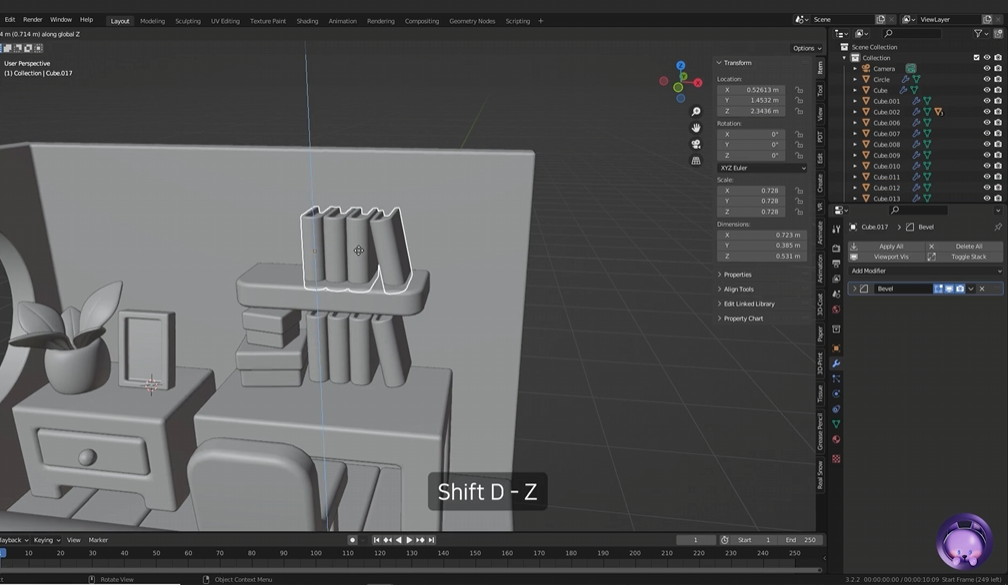
Task: Pin the properties editor with pin icon
Action: (998, 227)
